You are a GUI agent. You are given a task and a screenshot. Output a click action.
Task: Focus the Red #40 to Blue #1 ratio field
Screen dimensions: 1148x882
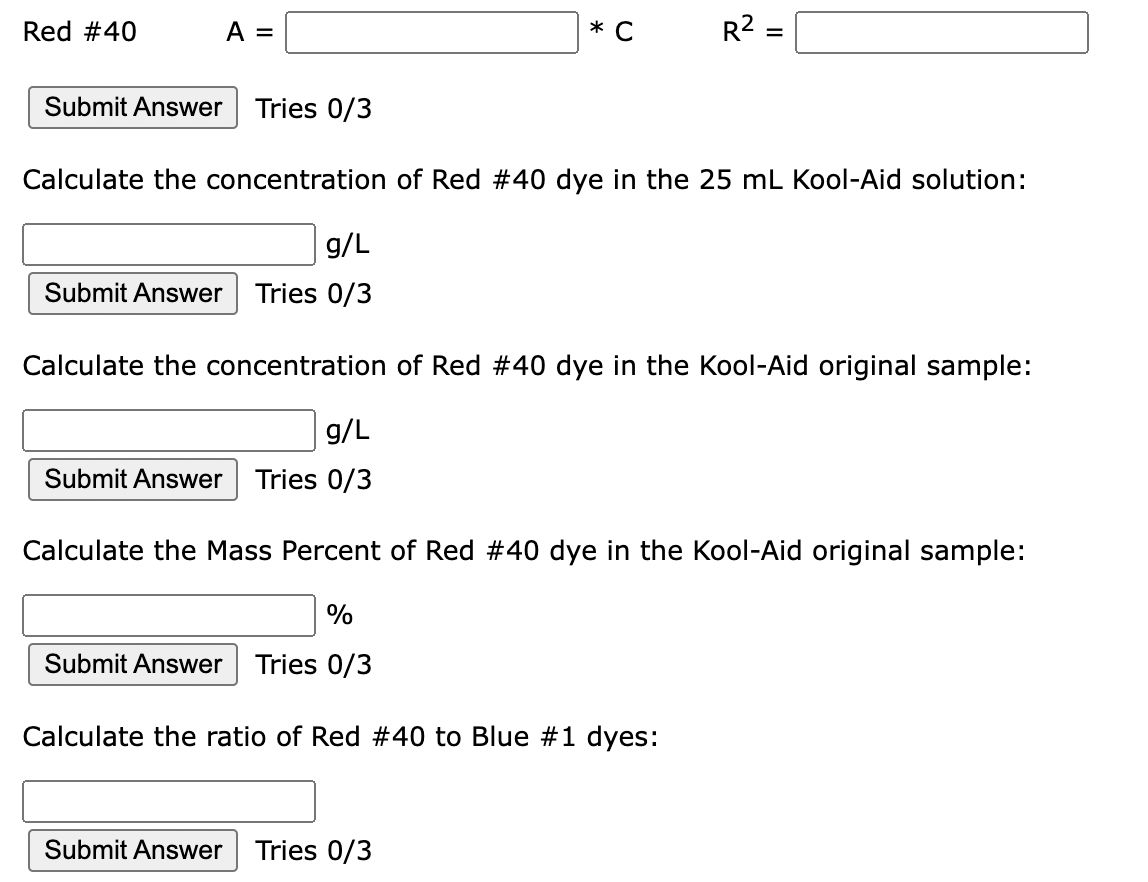pyautogui.click(x=169, y=801)
